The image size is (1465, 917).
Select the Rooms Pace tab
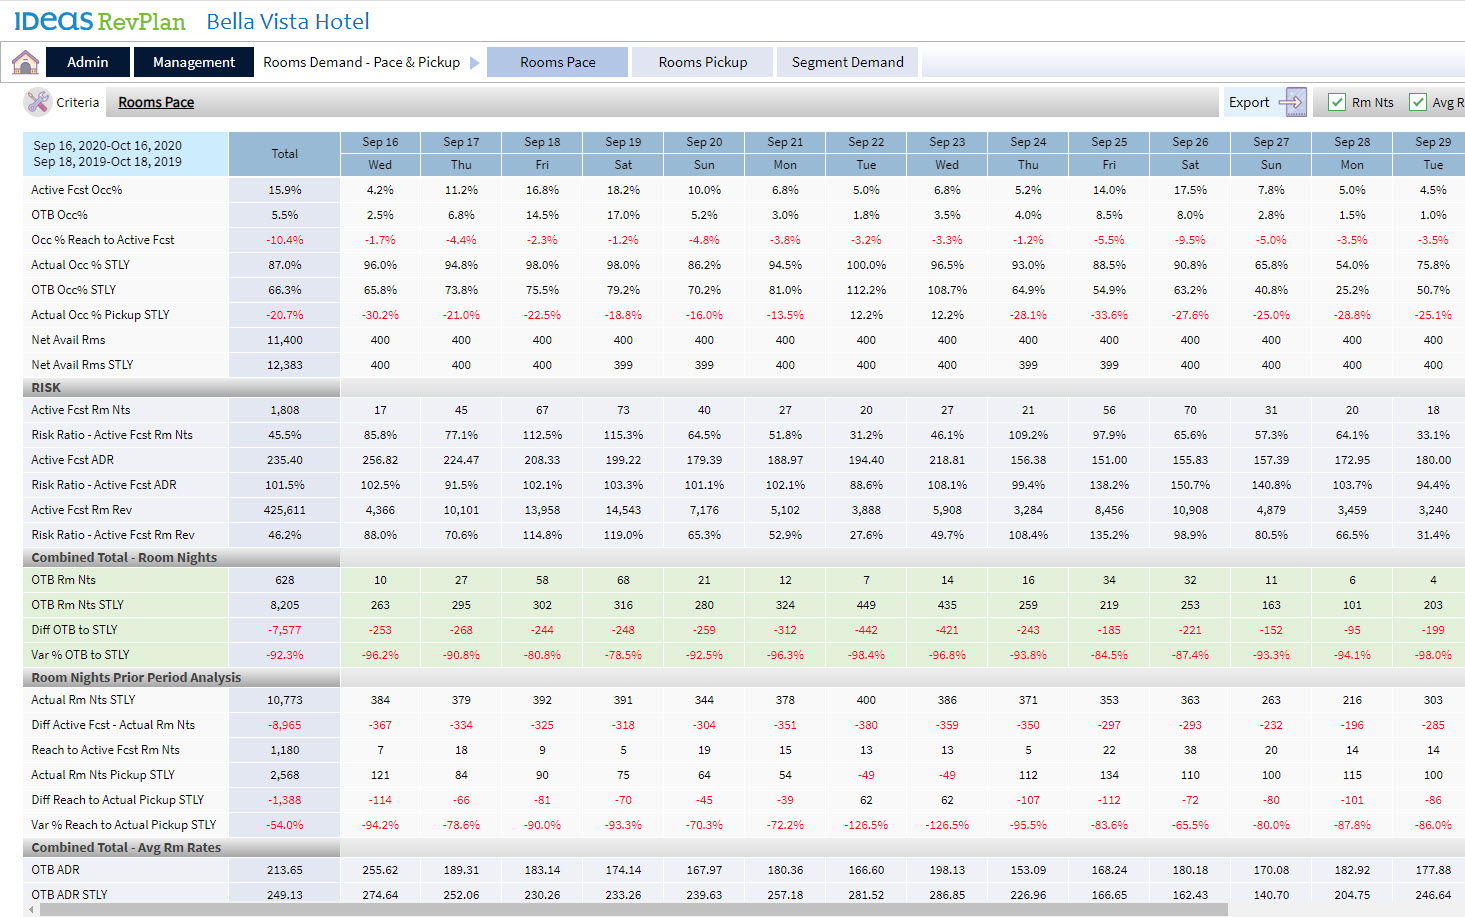(557, 62)
